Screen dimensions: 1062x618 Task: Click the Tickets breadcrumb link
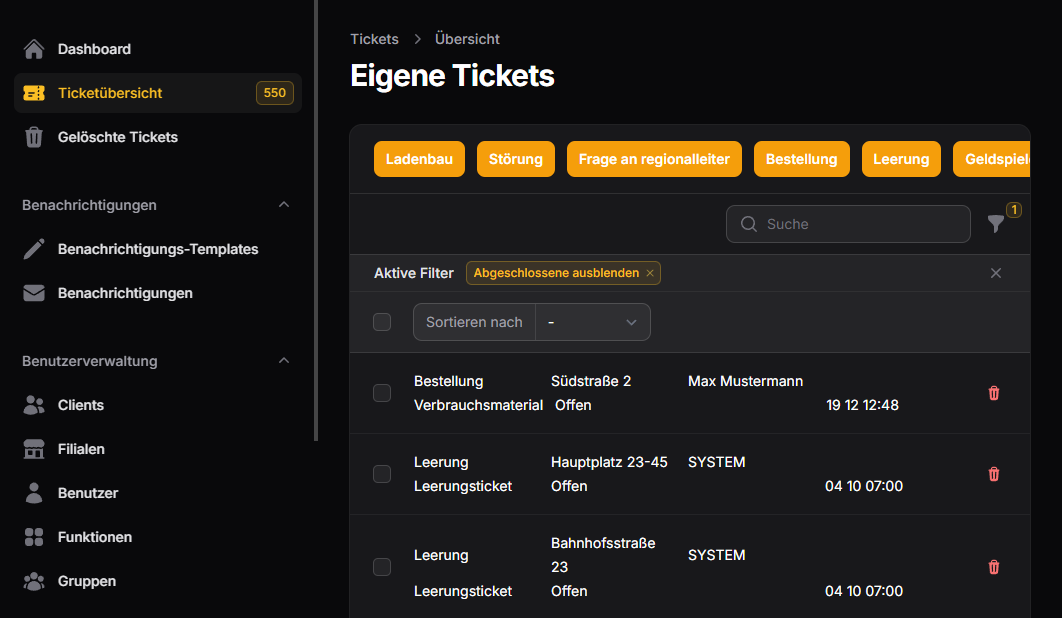click(x=375, y=39)
